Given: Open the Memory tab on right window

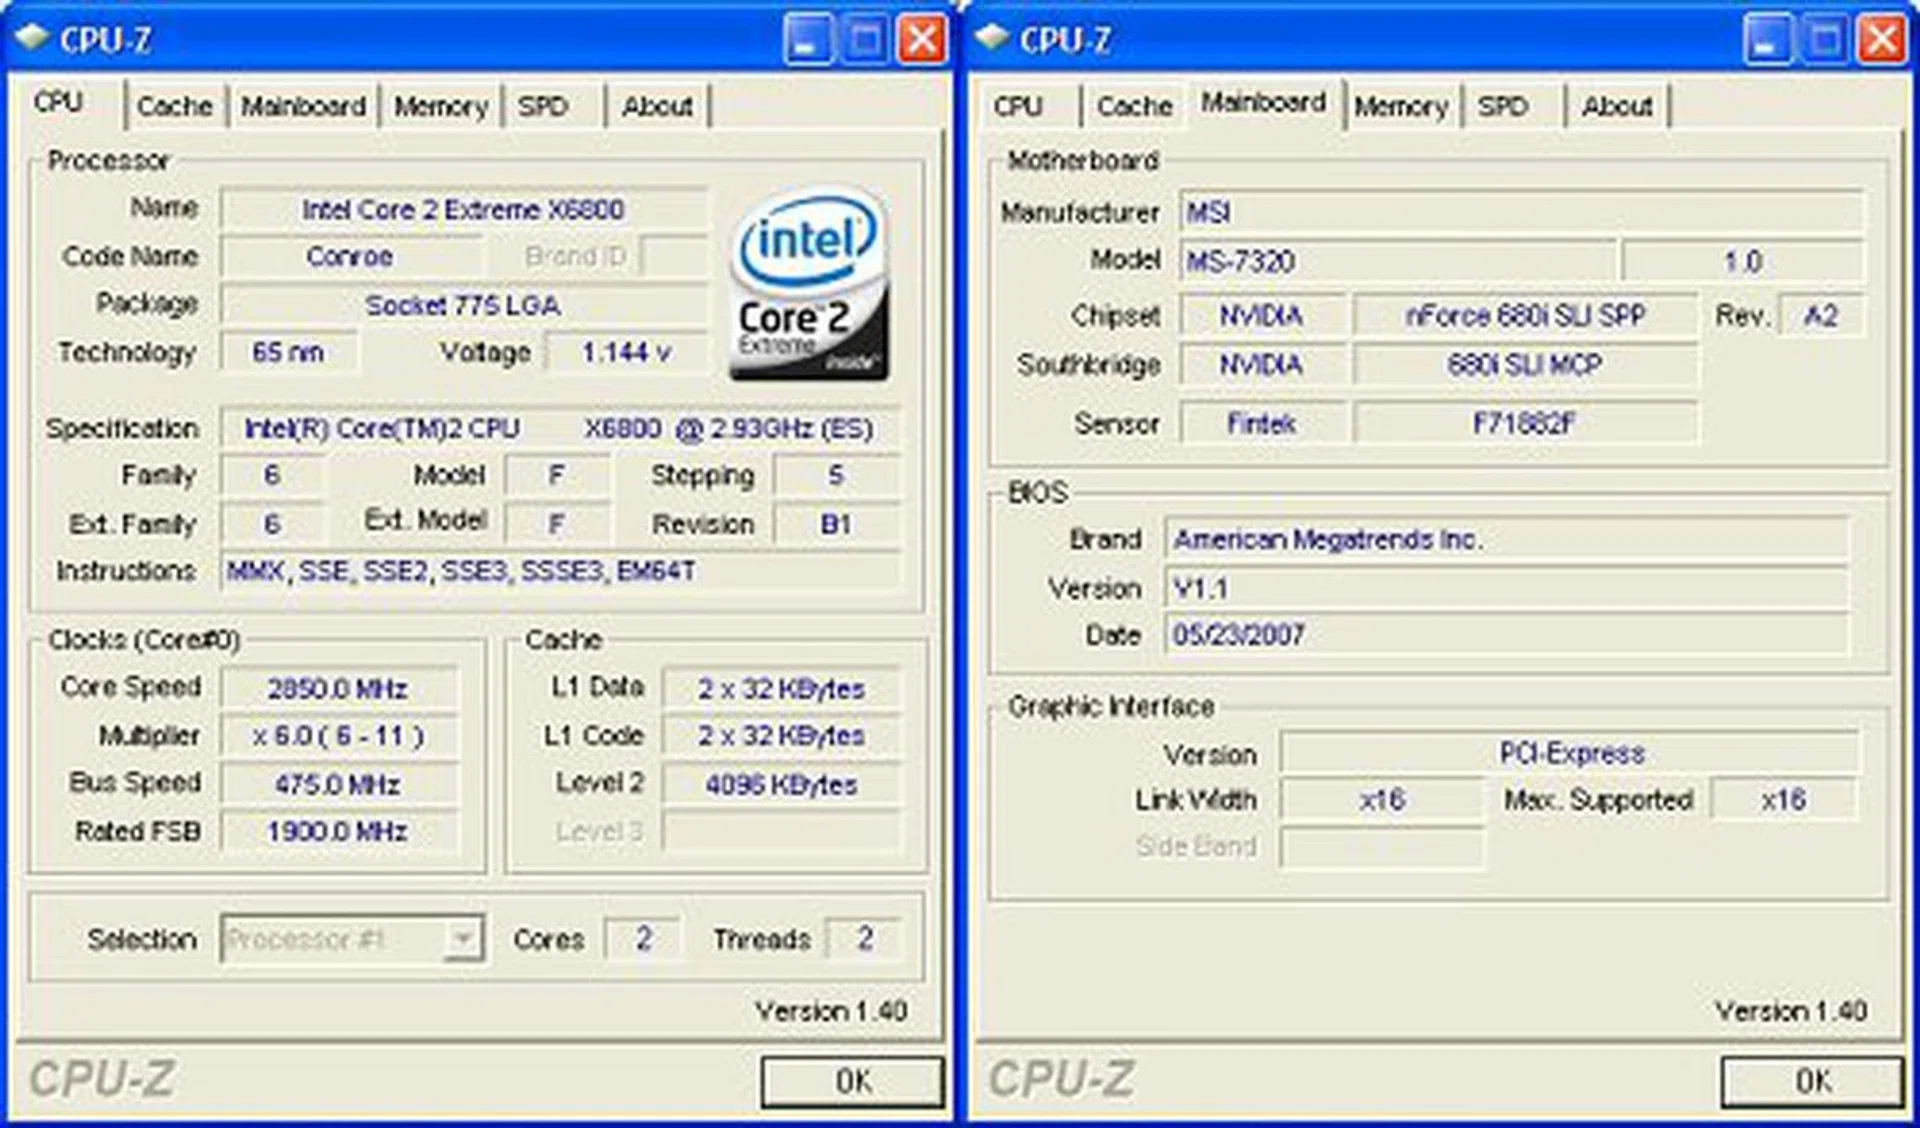Looking at the screenshot, I should (1401, 105).
